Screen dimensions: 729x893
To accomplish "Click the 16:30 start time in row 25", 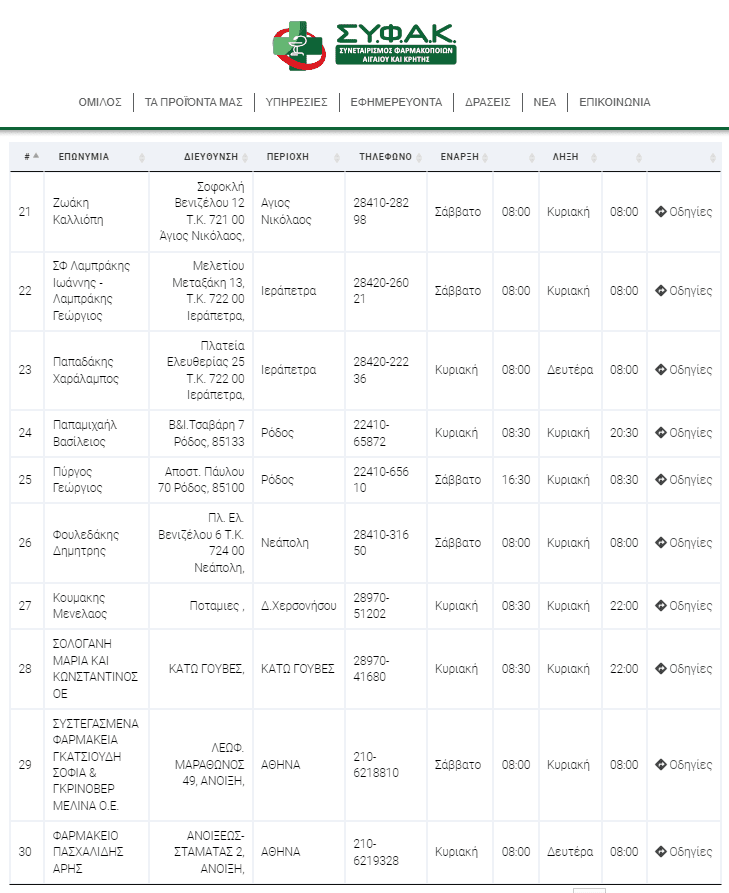I will point(516,480).
